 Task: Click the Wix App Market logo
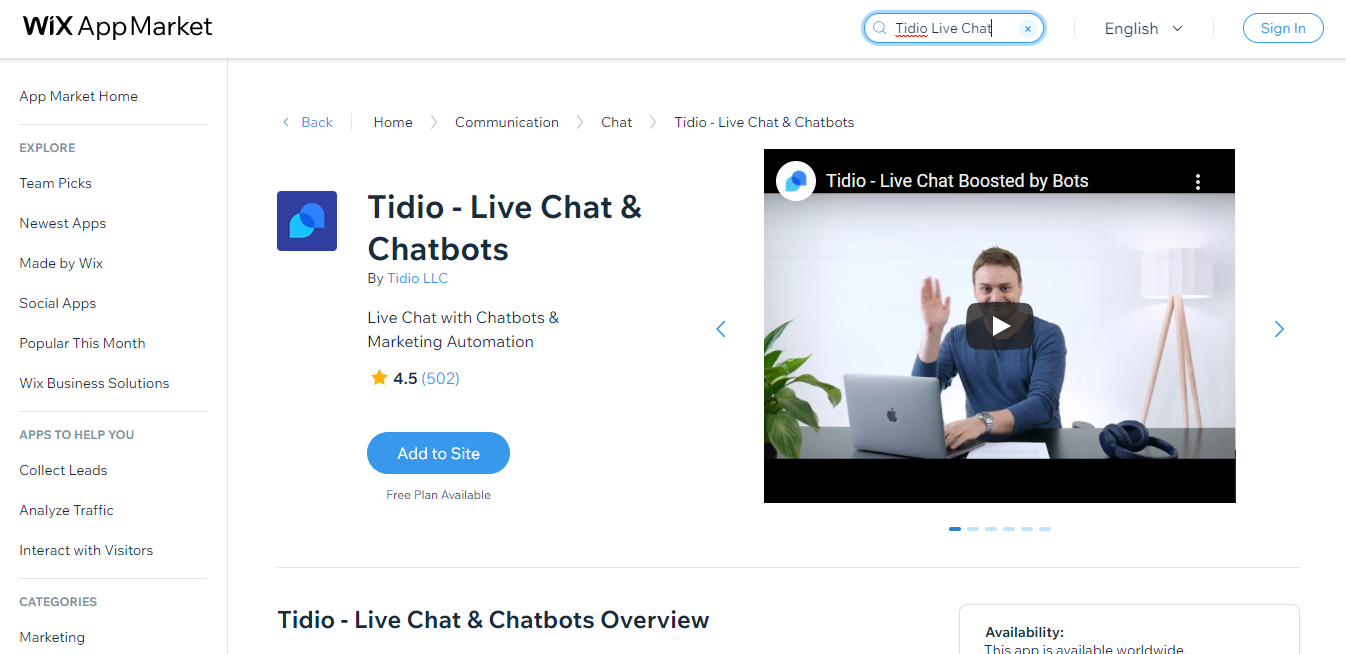(x=117, y=27)
